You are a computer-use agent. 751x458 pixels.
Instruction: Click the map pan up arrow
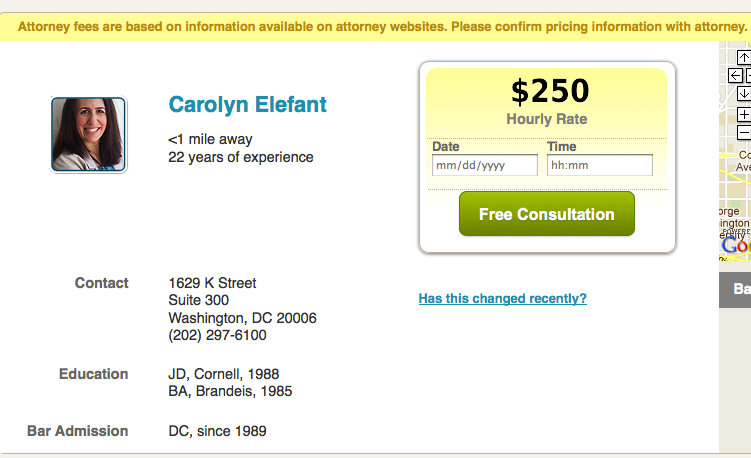tap(744, 57)
